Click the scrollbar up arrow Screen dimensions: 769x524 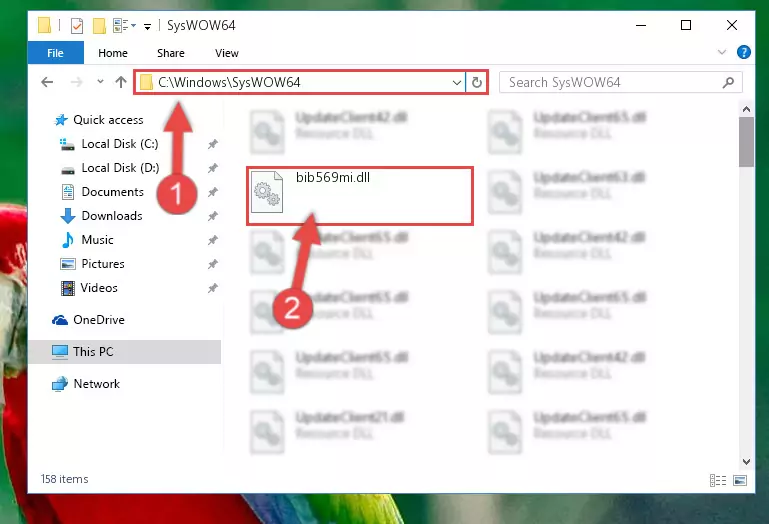(x=746, y=109)
